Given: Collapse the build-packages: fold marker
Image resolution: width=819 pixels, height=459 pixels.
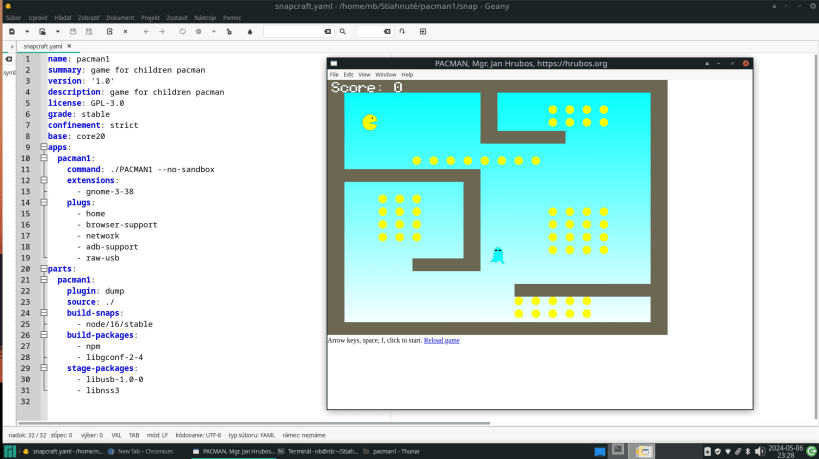Looking at the screenshot, I should 44,335.
